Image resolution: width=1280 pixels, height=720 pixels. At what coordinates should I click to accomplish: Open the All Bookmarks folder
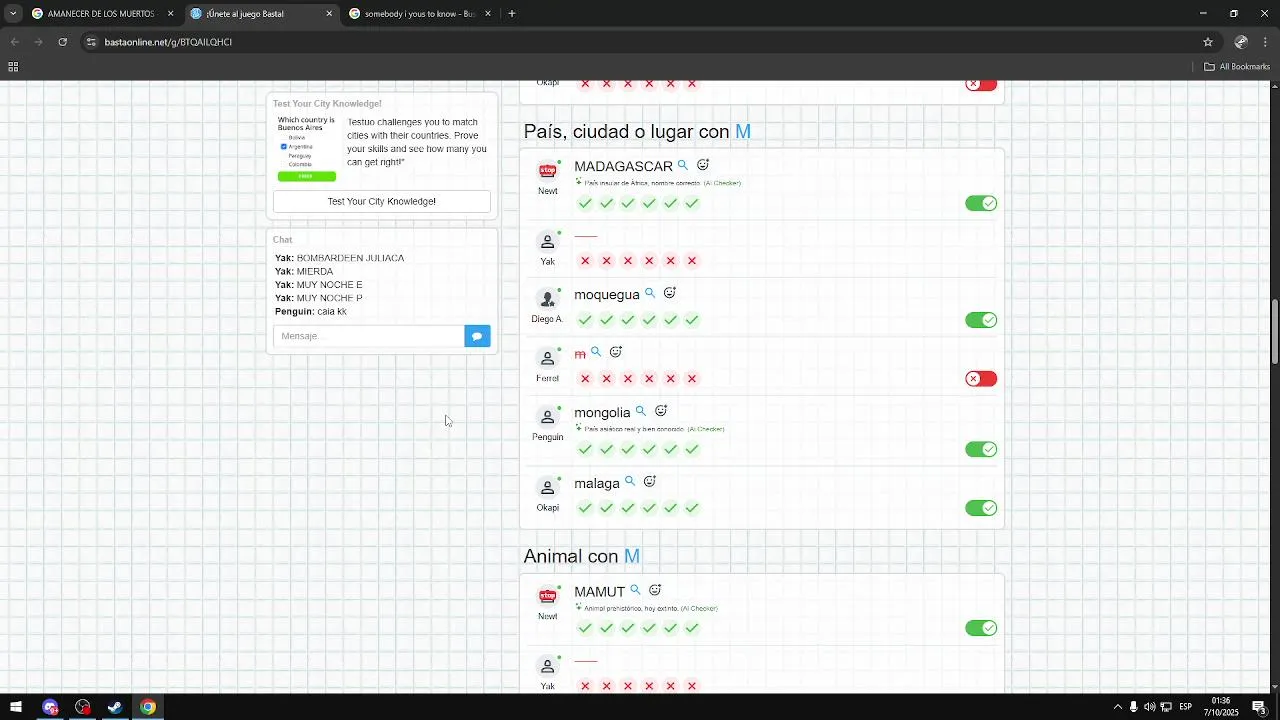1237,67
